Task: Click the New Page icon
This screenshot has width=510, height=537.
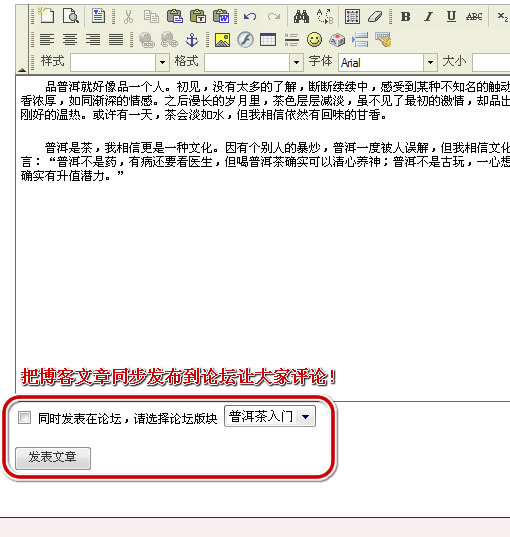Action: pyautogui.click(x=46, y=16)
